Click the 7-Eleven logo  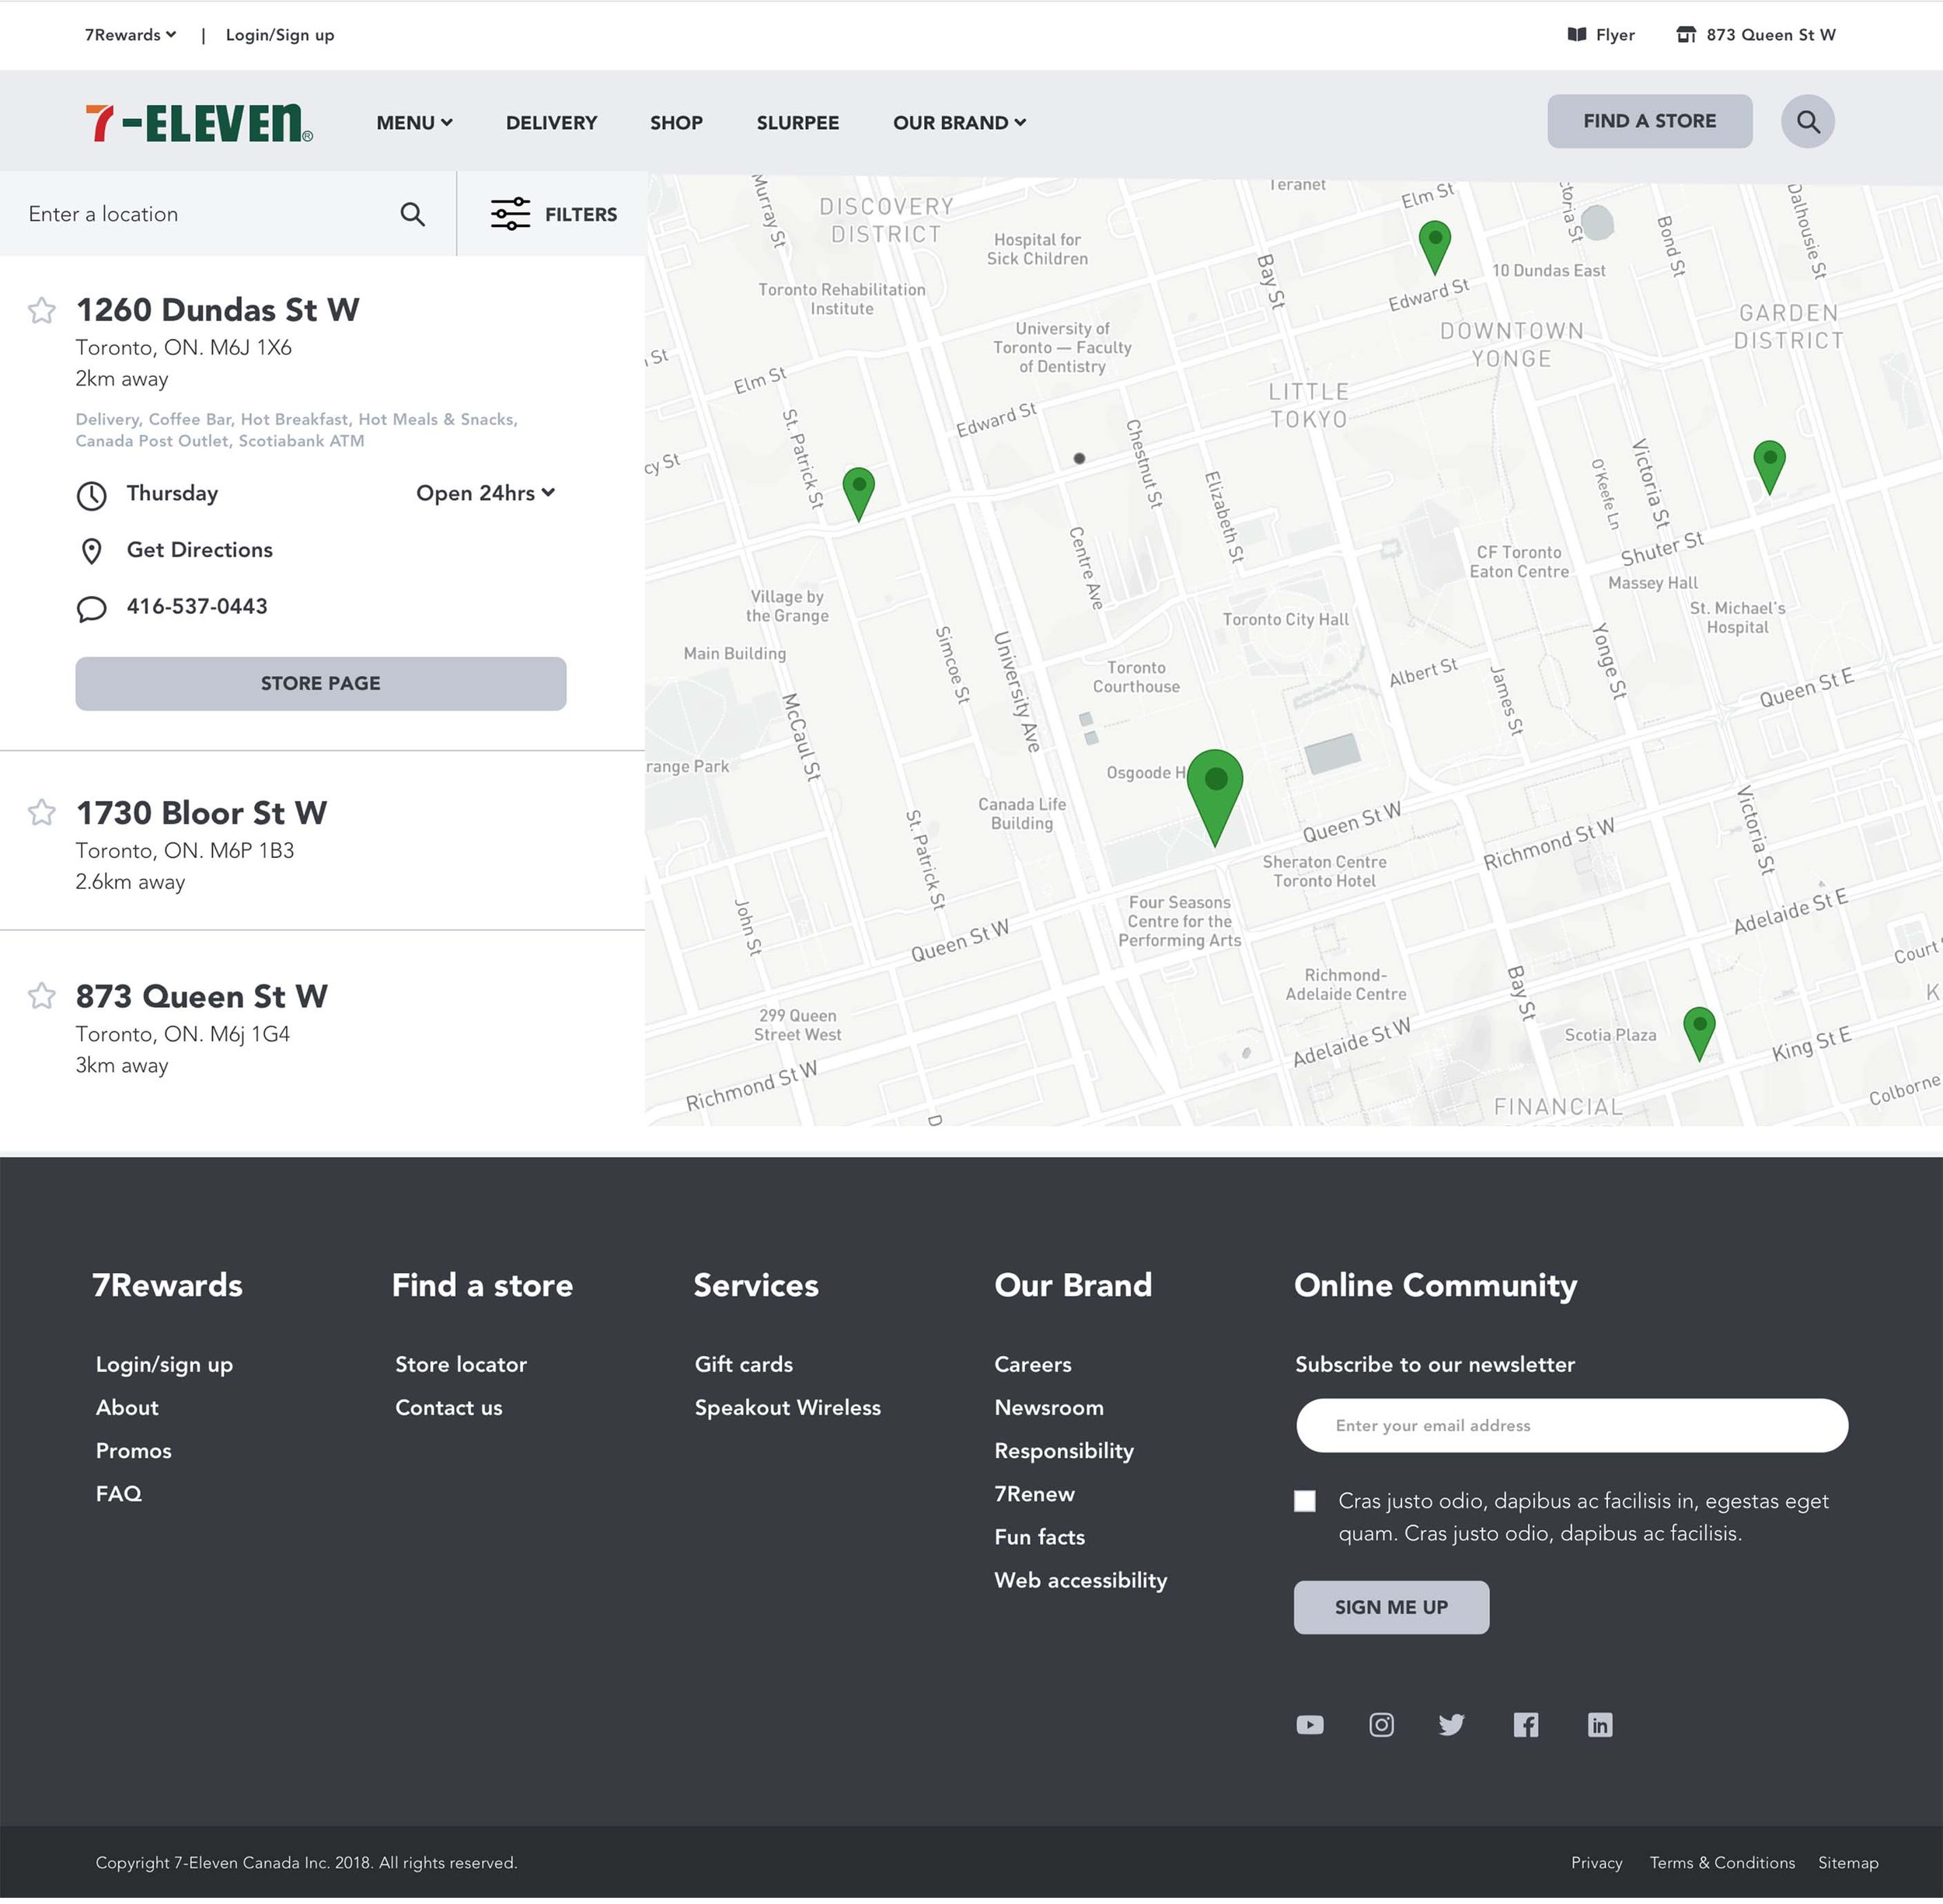[198, 123]
